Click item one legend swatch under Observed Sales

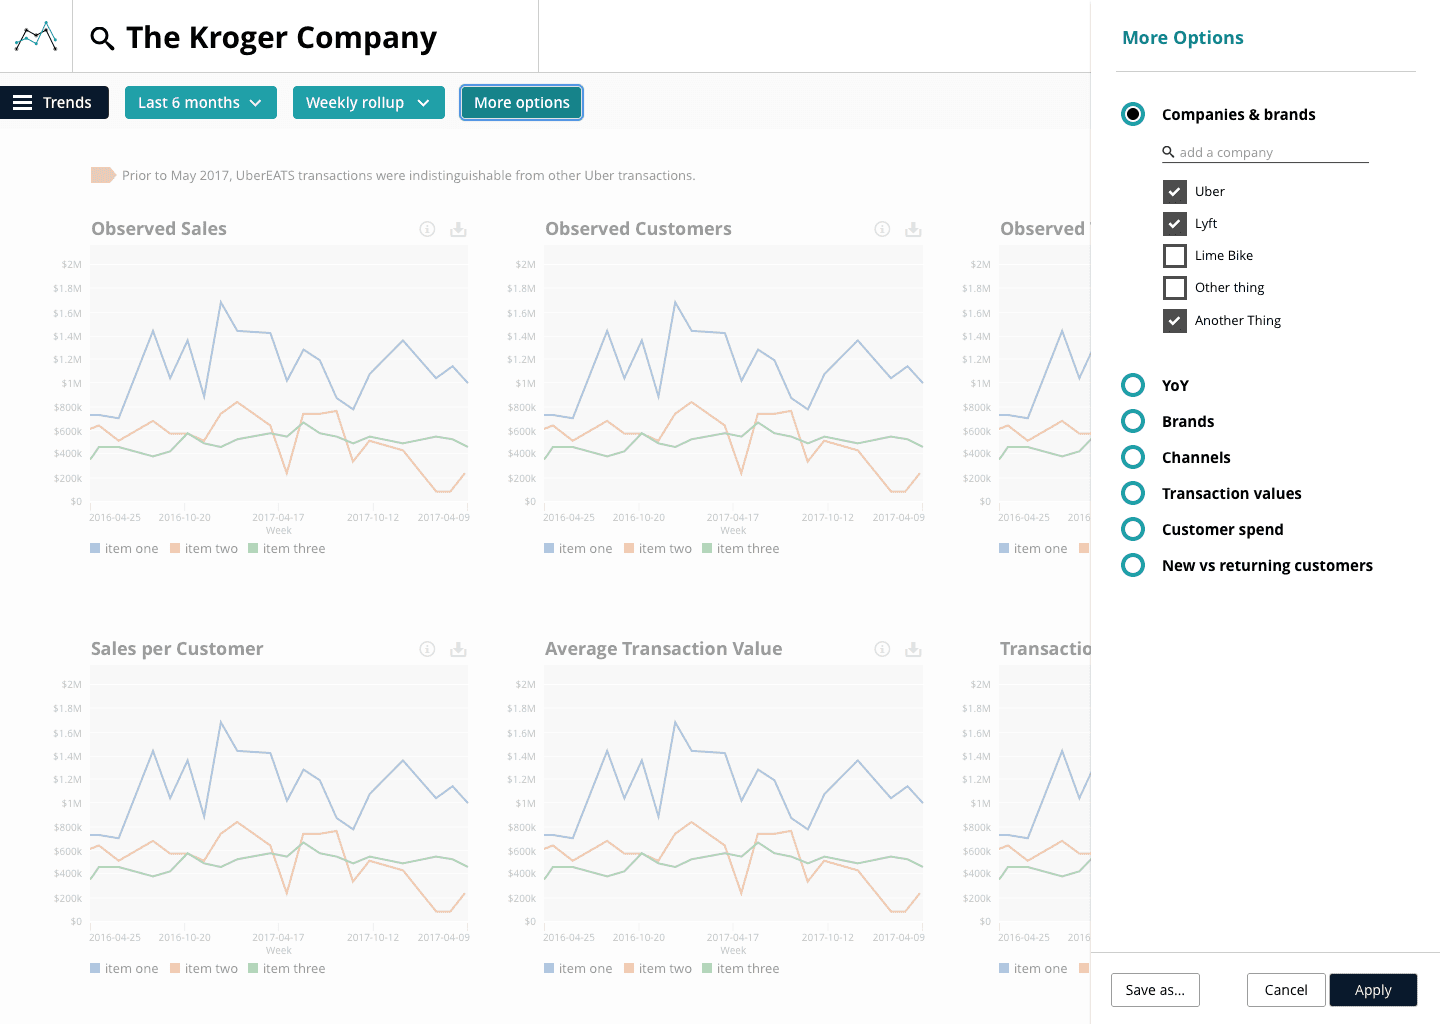click(95, 548)
